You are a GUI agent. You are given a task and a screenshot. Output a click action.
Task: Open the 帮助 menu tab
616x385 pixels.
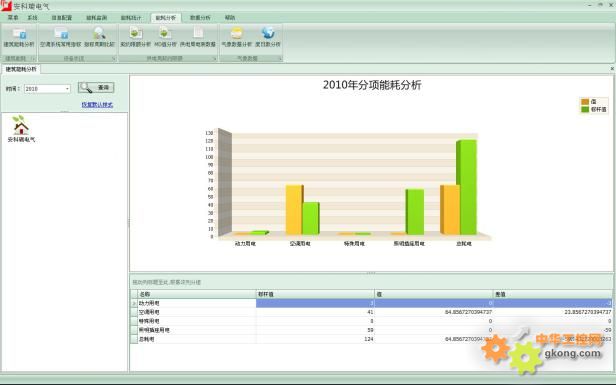click(x=230, y=18)
